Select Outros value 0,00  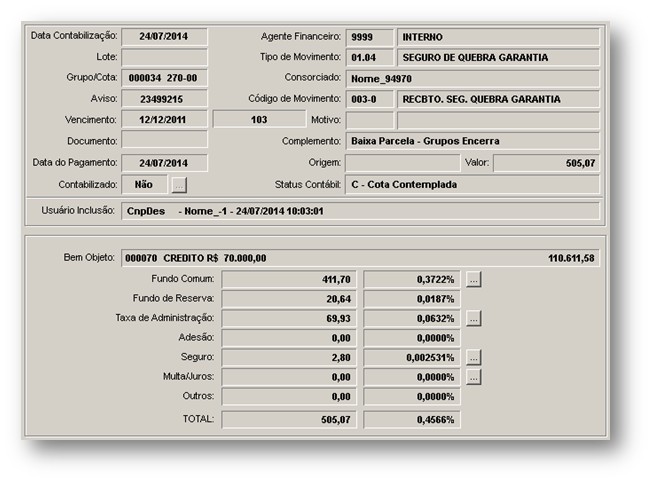(289, 397)
